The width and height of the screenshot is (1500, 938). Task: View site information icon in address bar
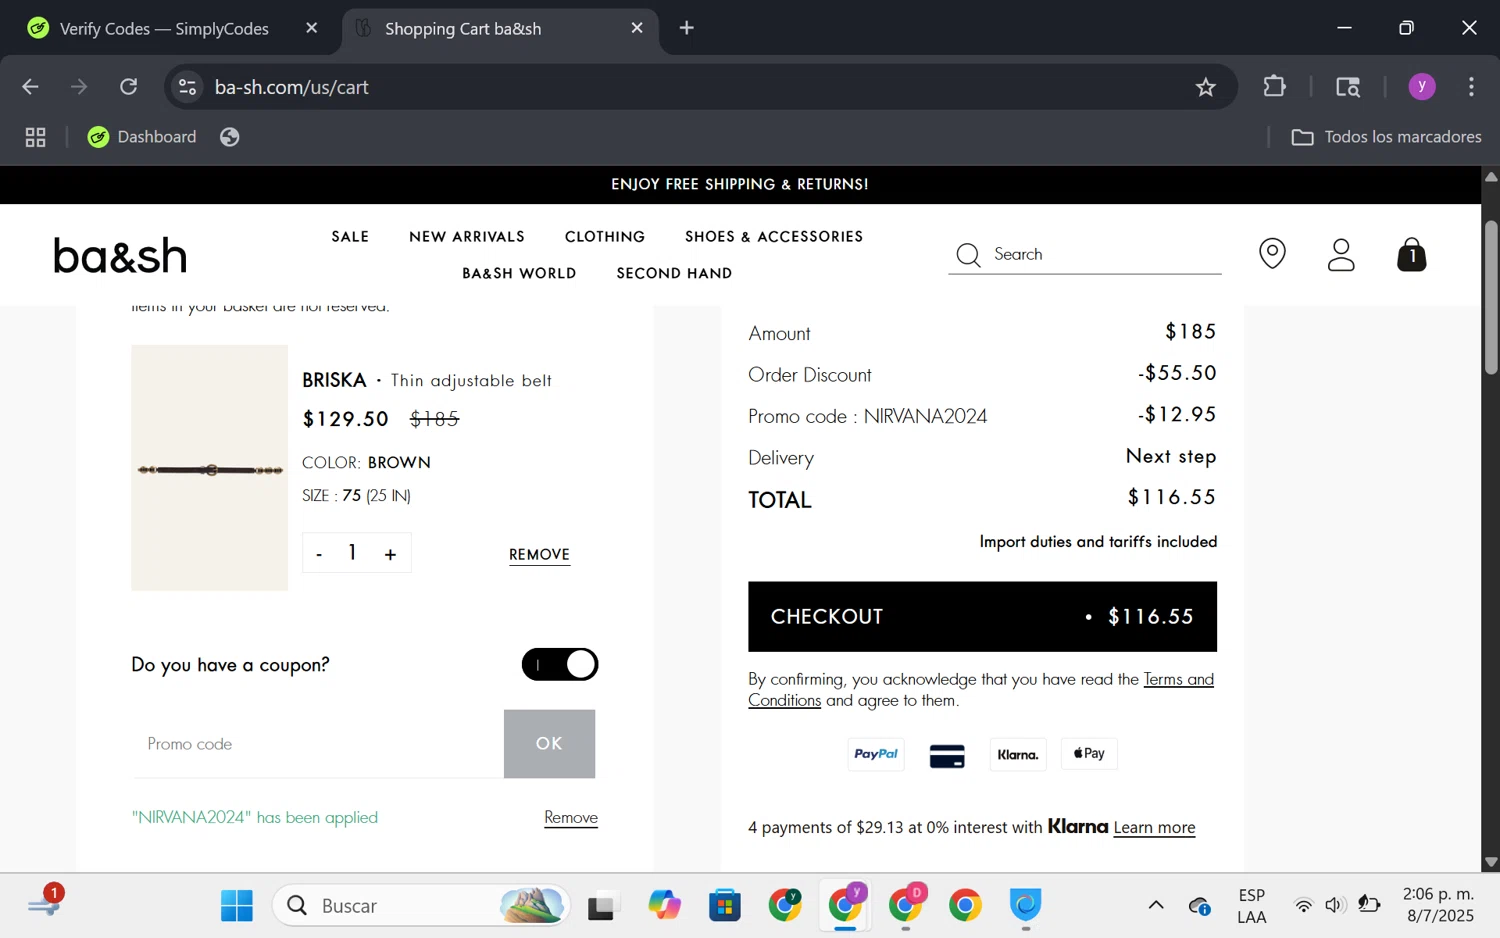187,87
